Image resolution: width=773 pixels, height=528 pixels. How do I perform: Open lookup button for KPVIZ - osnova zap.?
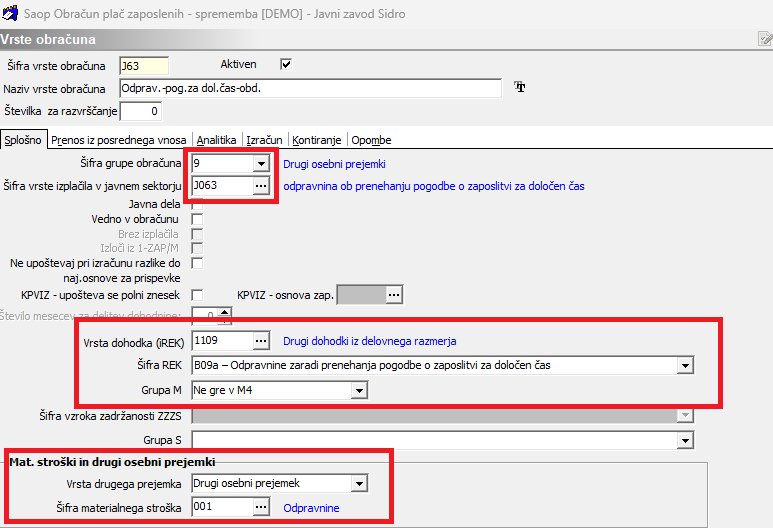393,295
